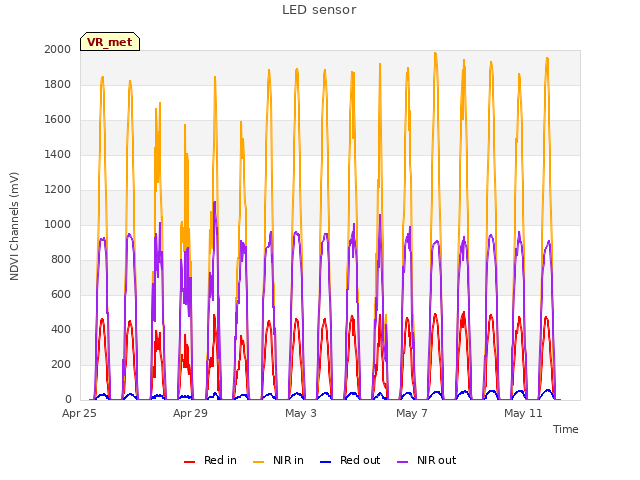Click the Time axis label
This screenshot has height=480, width=640.
566,429
